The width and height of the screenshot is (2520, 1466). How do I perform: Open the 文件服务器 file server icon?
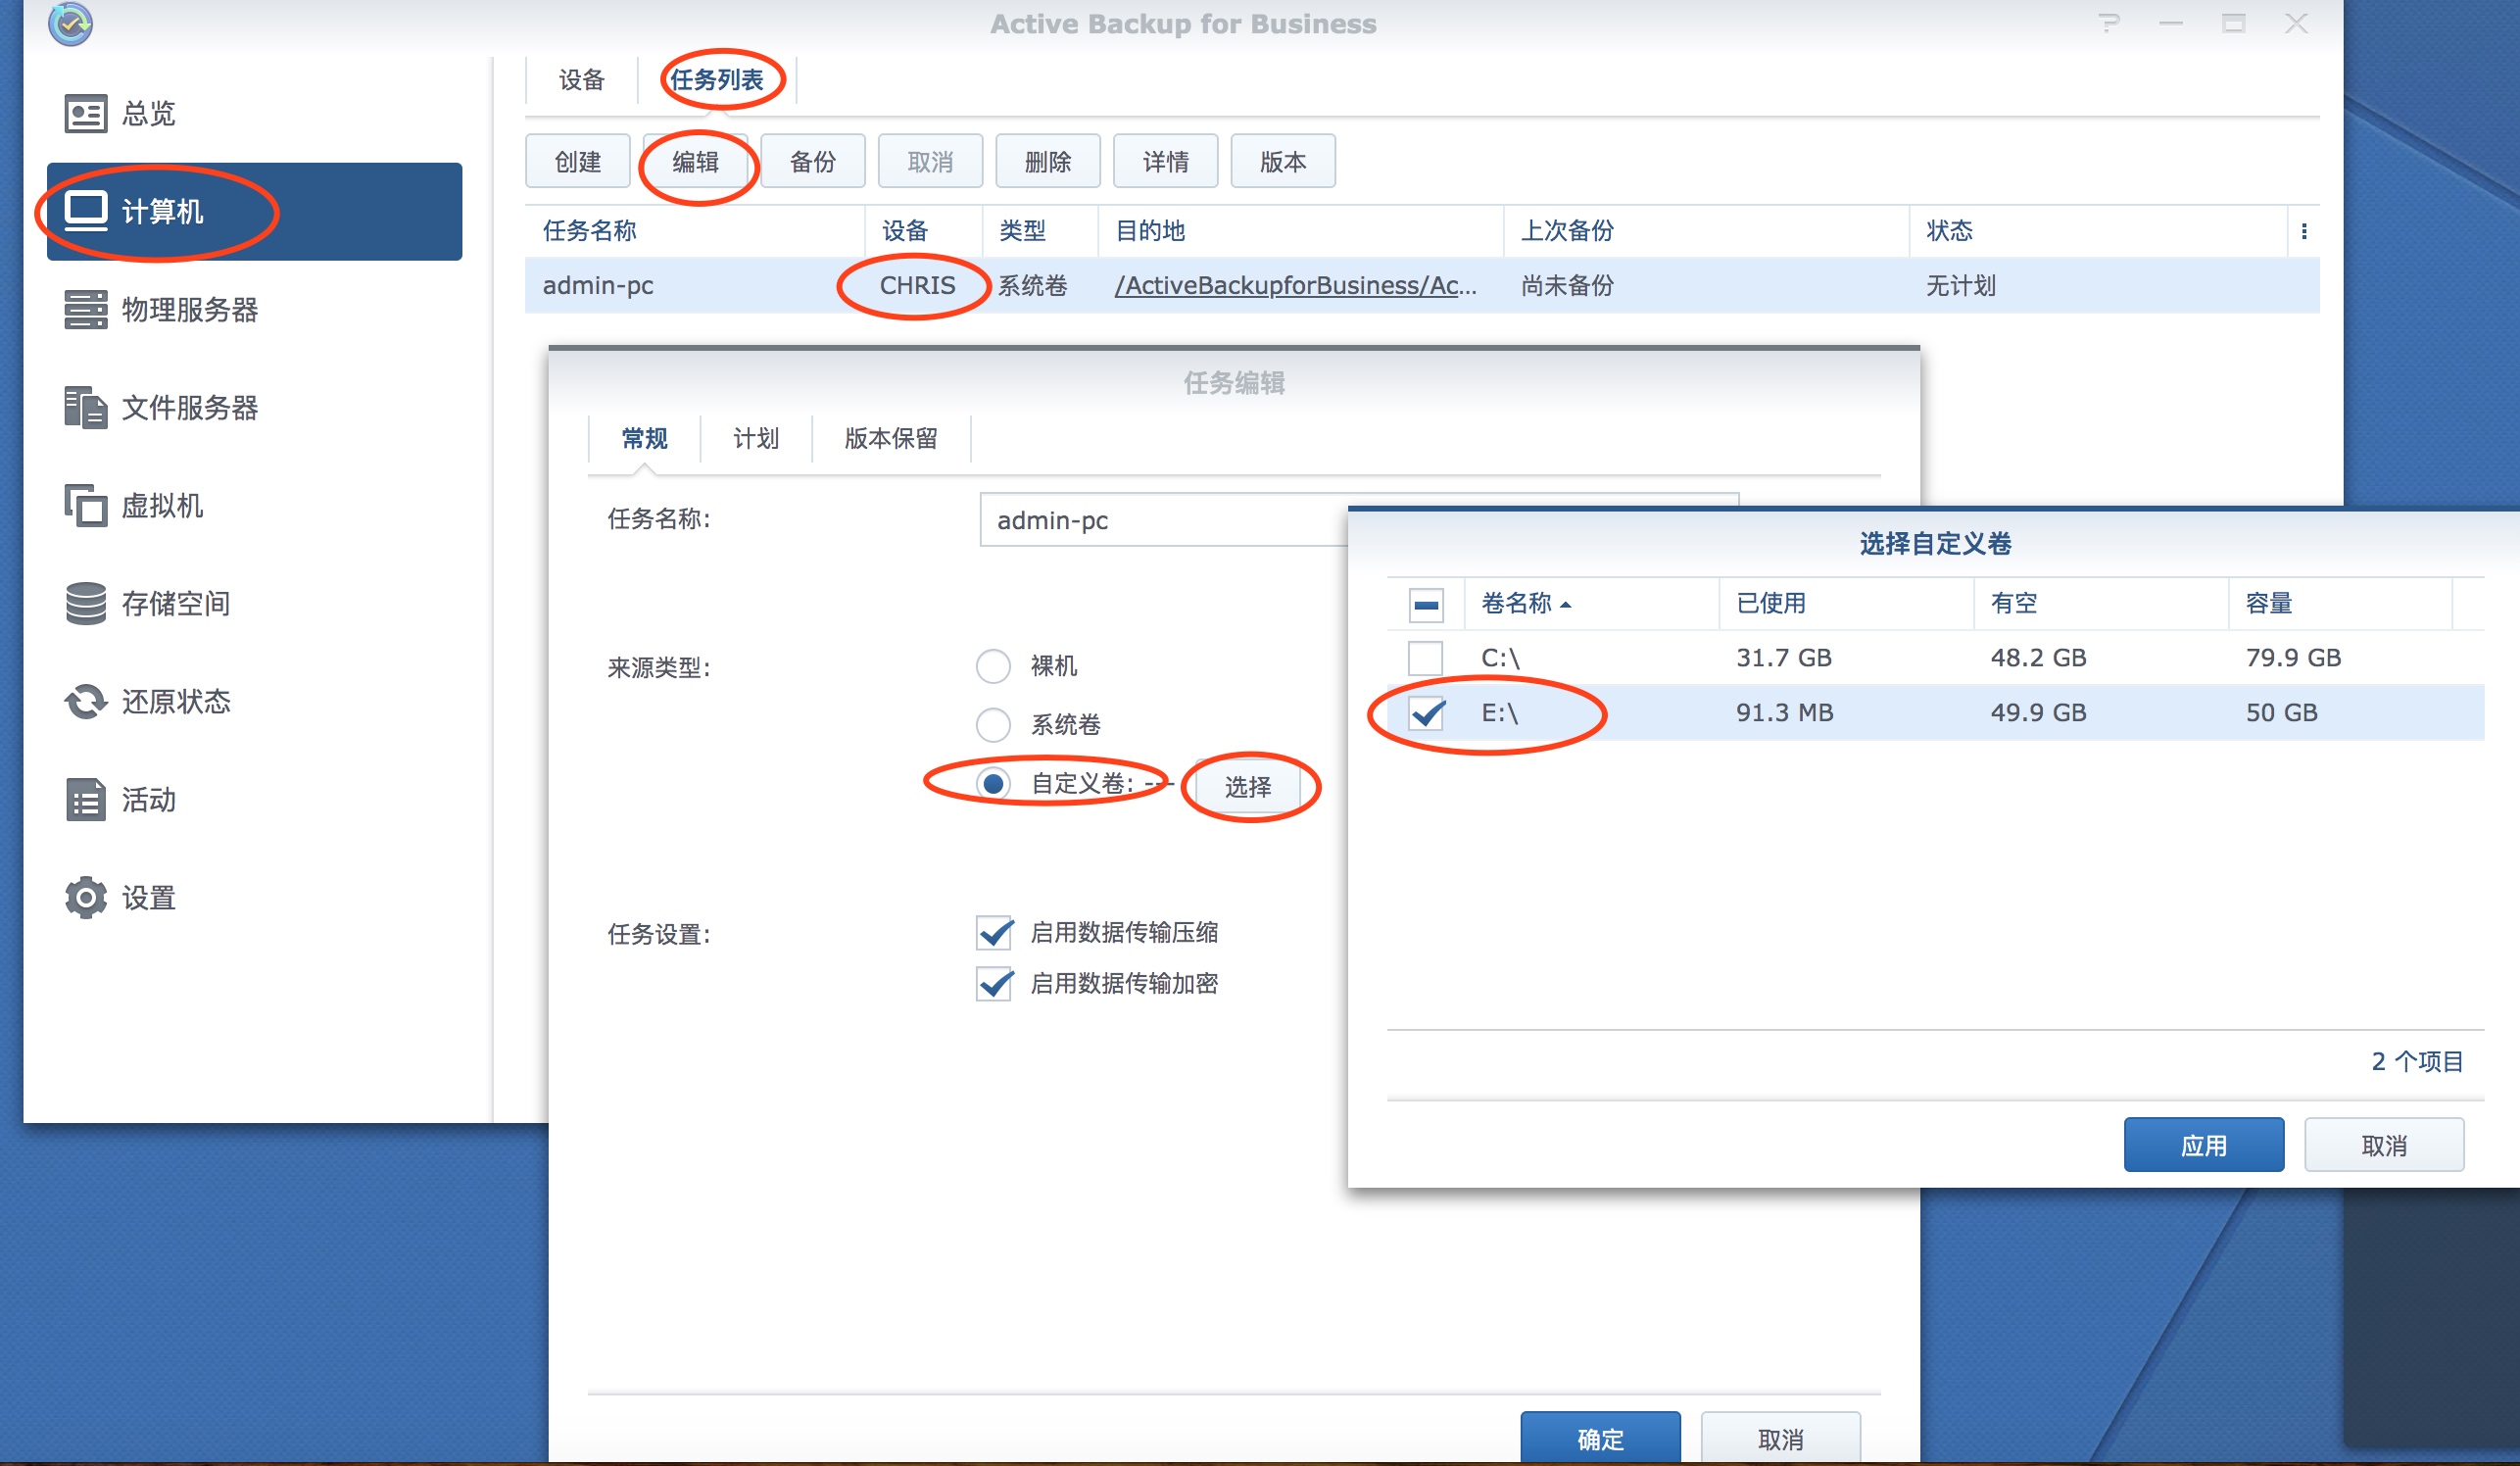[x=86, y=408]
